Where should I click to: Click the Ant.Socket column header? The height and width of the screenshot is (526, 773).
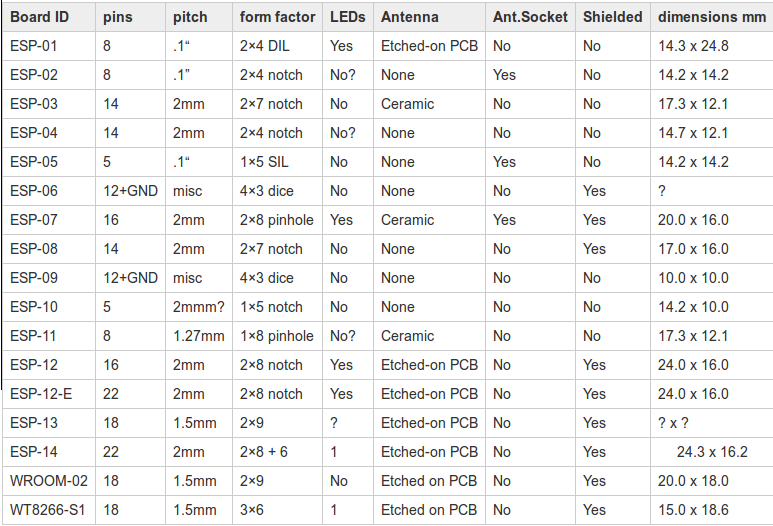click(530, 17)
